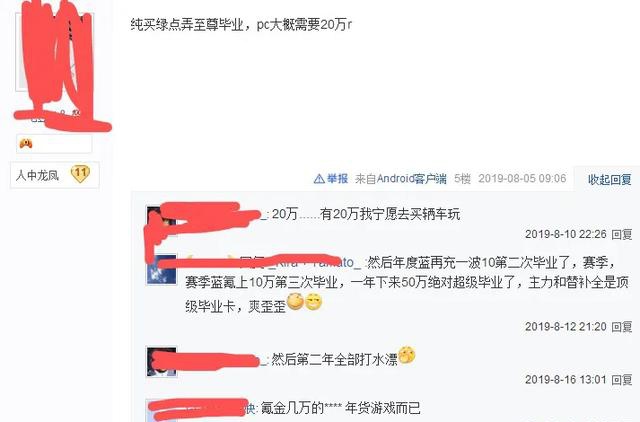Click the warning triangle icon beside 举报
The height and width of the screenshot is (422, 640).
click(319, 178)
